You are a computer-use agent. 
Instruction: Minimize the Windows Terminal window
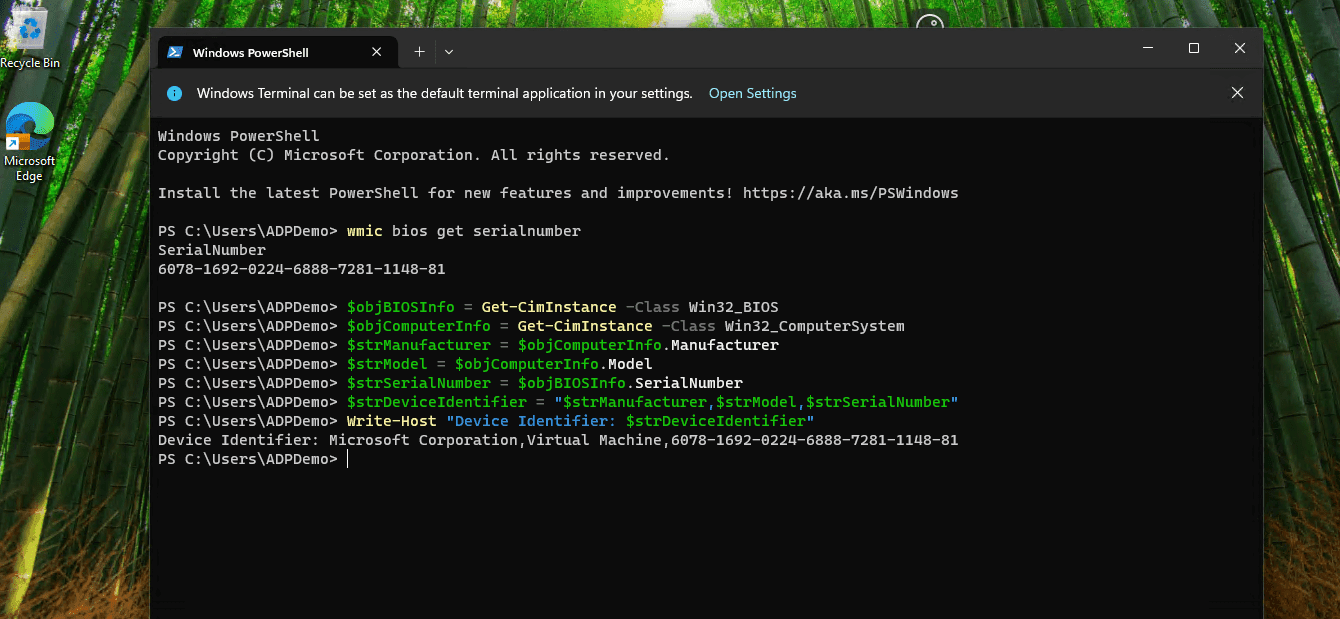pos(1147,48)
